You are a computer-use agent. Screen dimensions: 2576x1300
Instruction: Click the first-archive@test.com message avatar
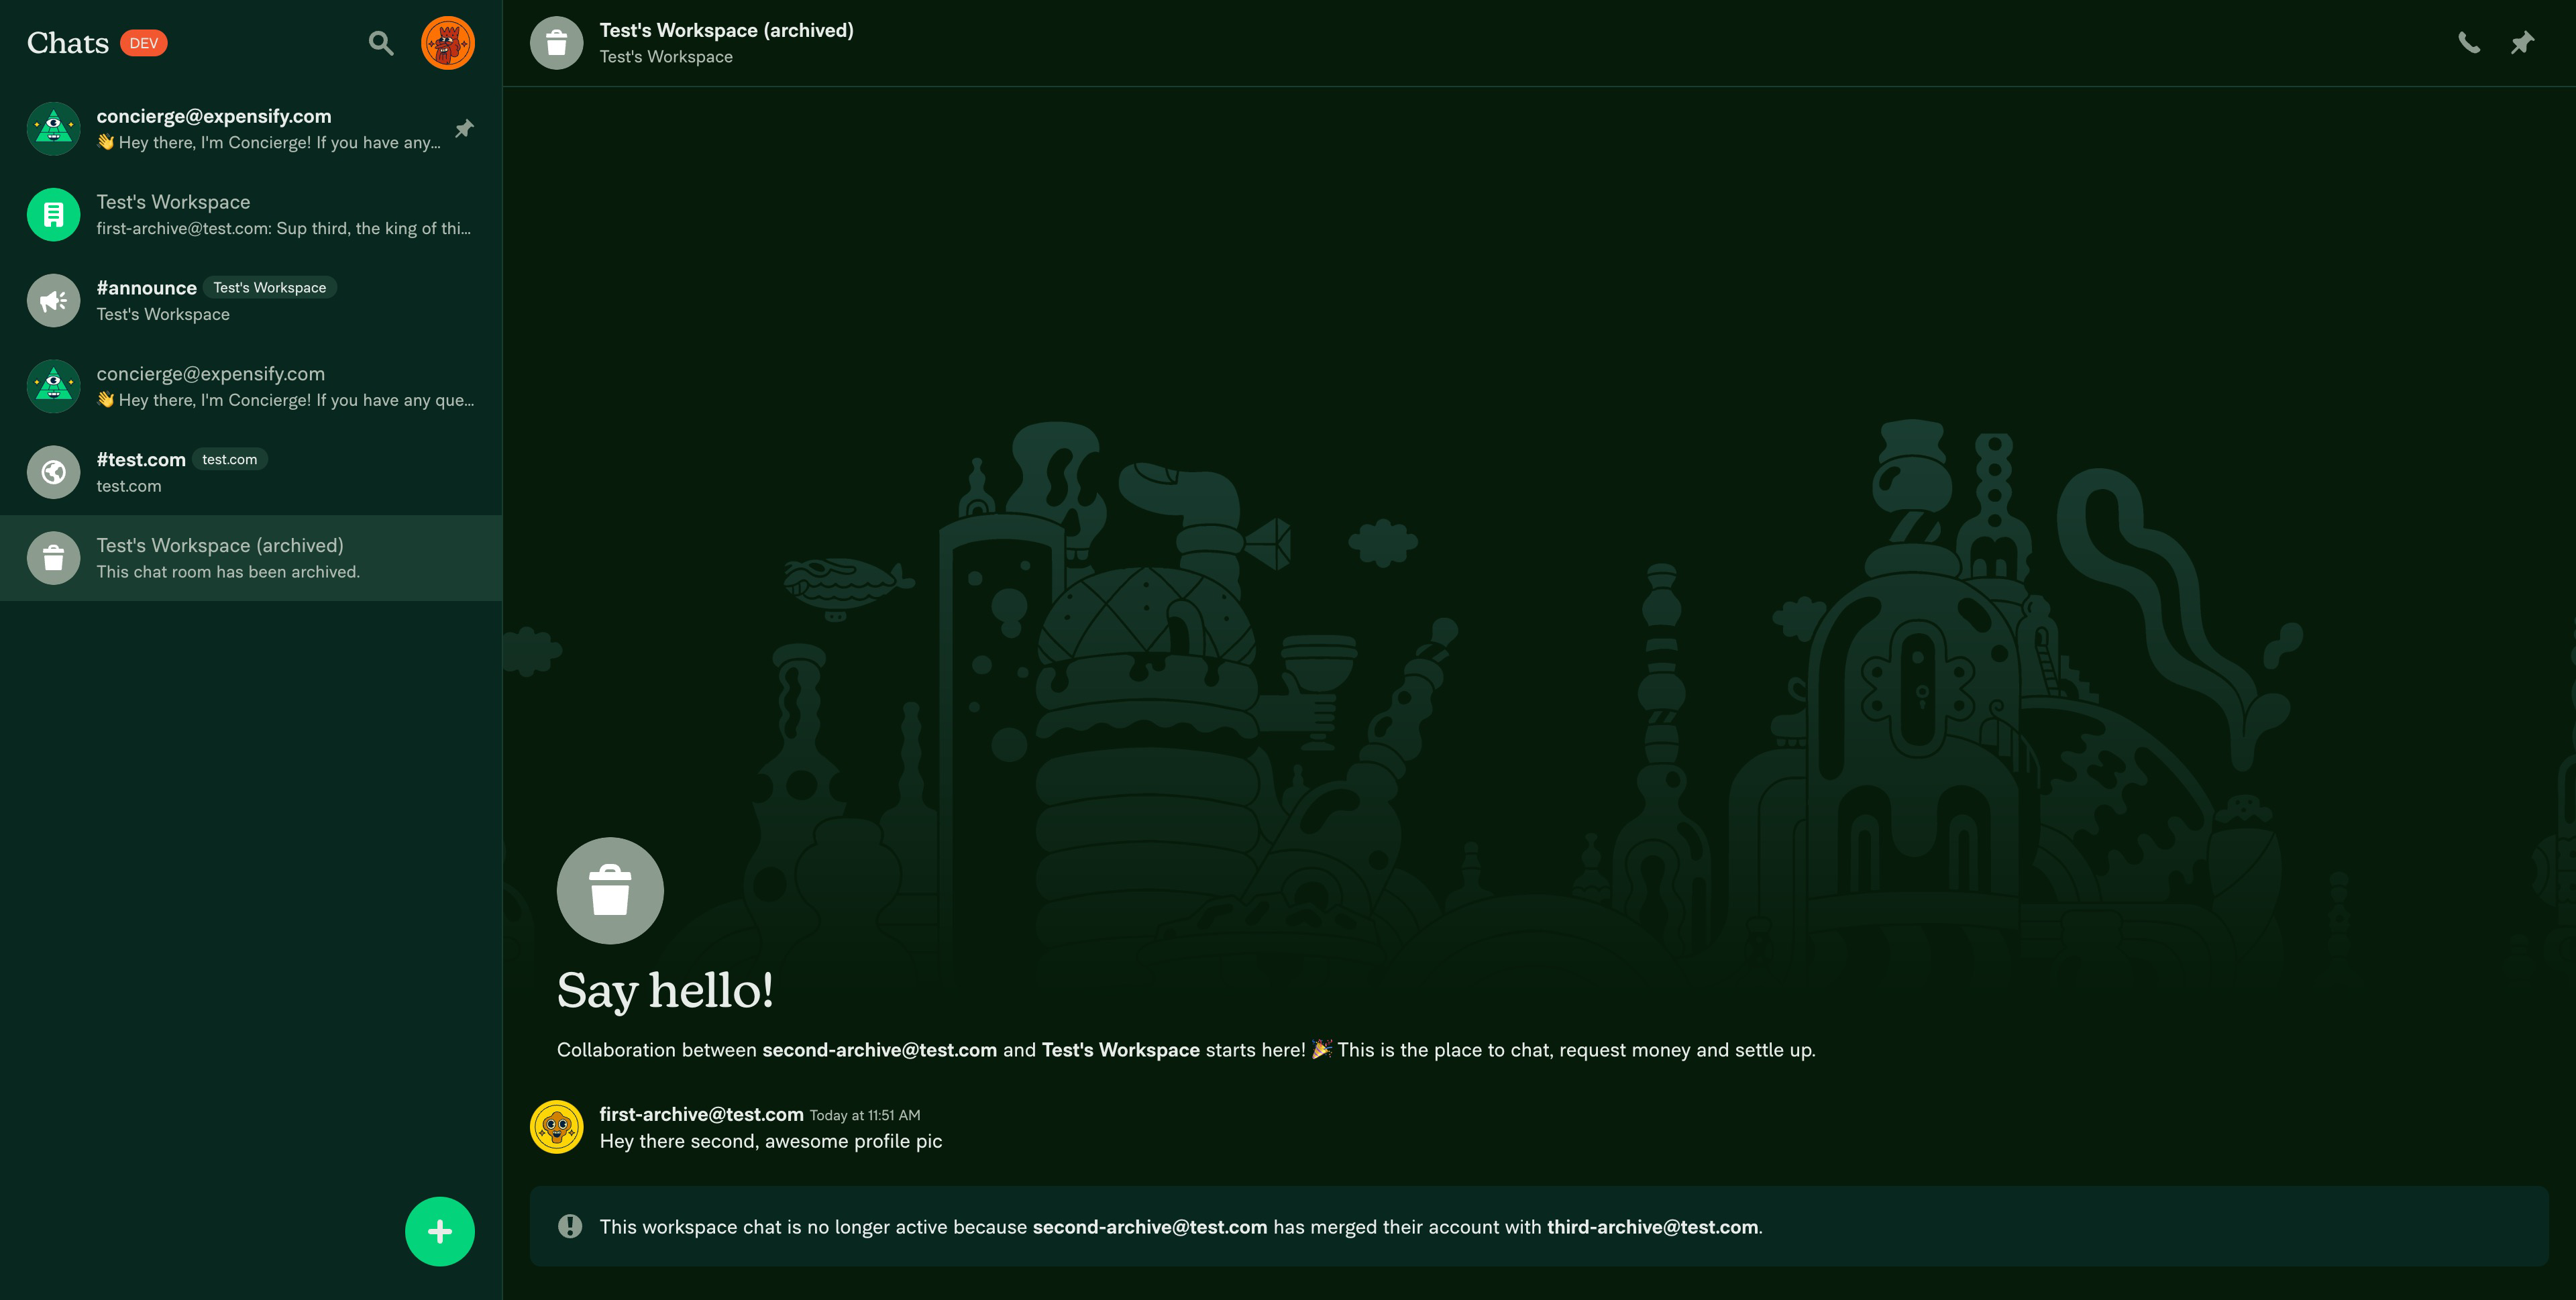click(x=557, y=1127)
